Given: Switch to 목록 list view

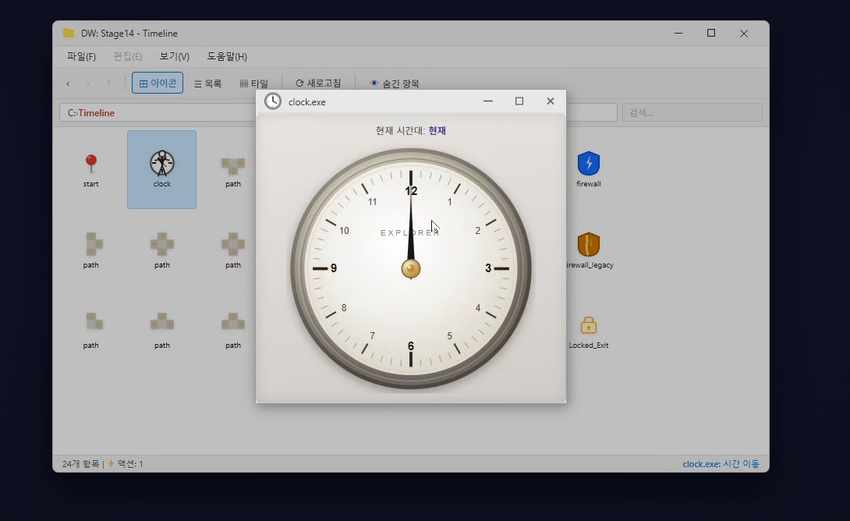Looking at the screenshot, I should tap(208, 83).
